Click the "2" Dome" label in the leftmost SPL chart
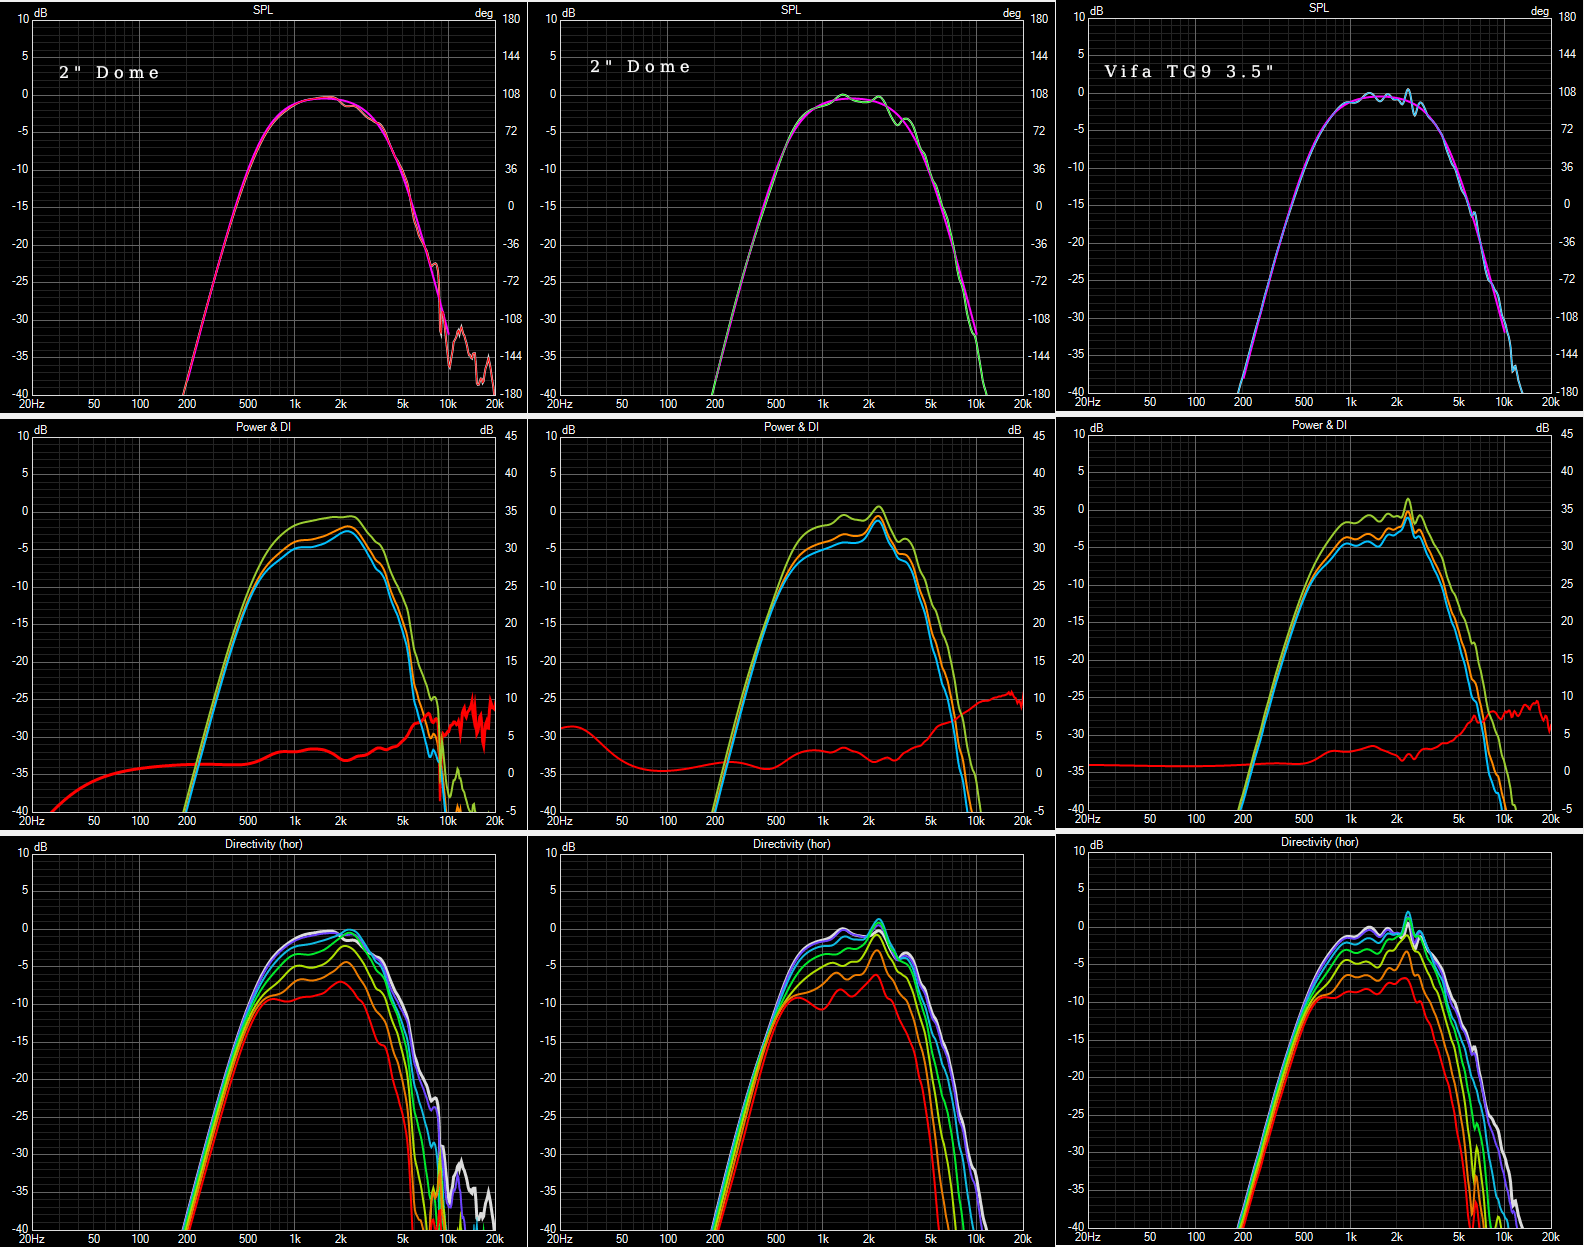The height and width of the screenshot is (1247, 1584). pyautogui.click(x=109, y=72)
